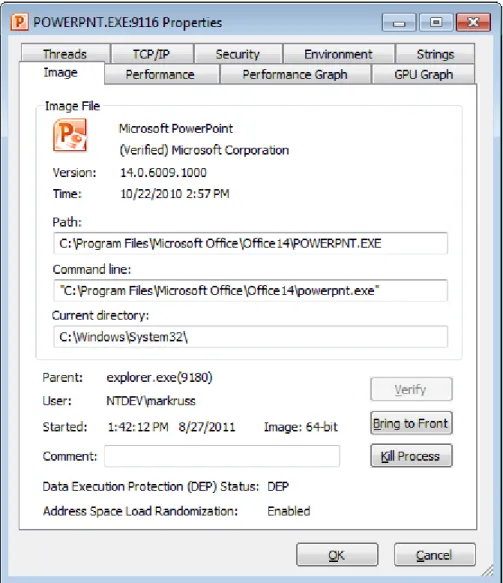Click the Image: 64-bit text
The image size is (503, 583).
click(x=301, y=427)
